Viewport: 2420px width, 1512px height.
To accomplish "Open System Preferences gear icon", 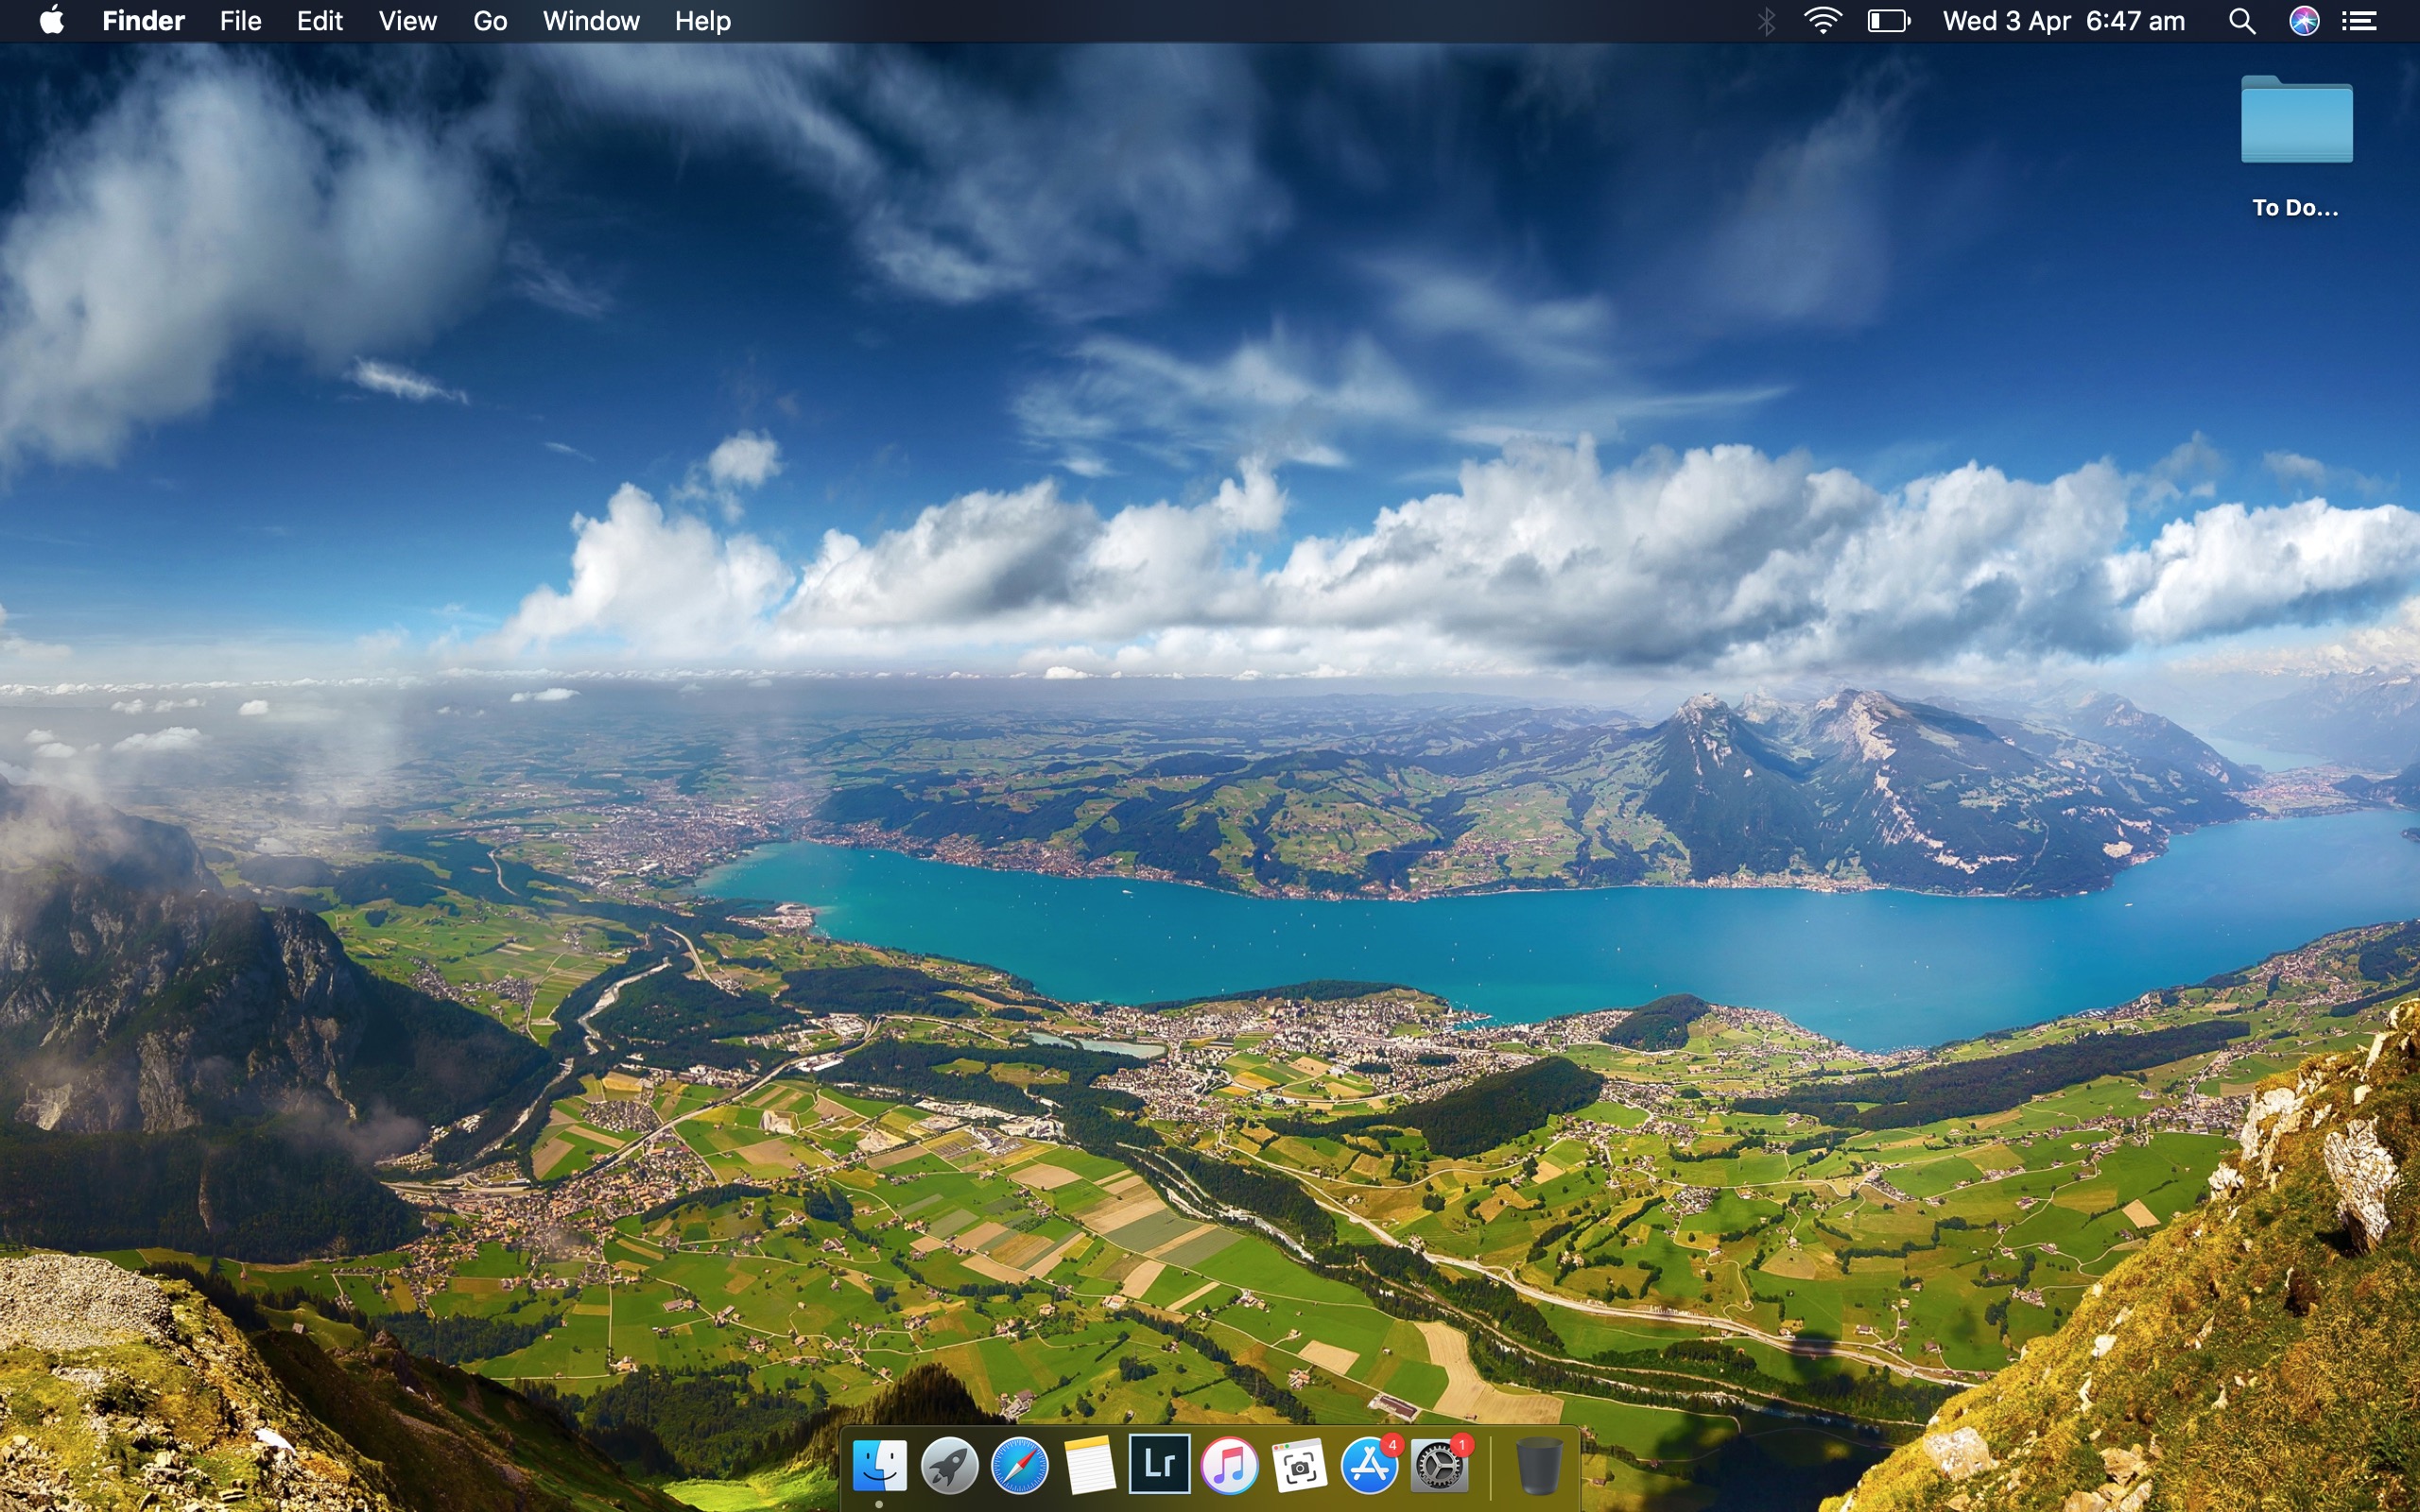I will coord(1439,1466).
